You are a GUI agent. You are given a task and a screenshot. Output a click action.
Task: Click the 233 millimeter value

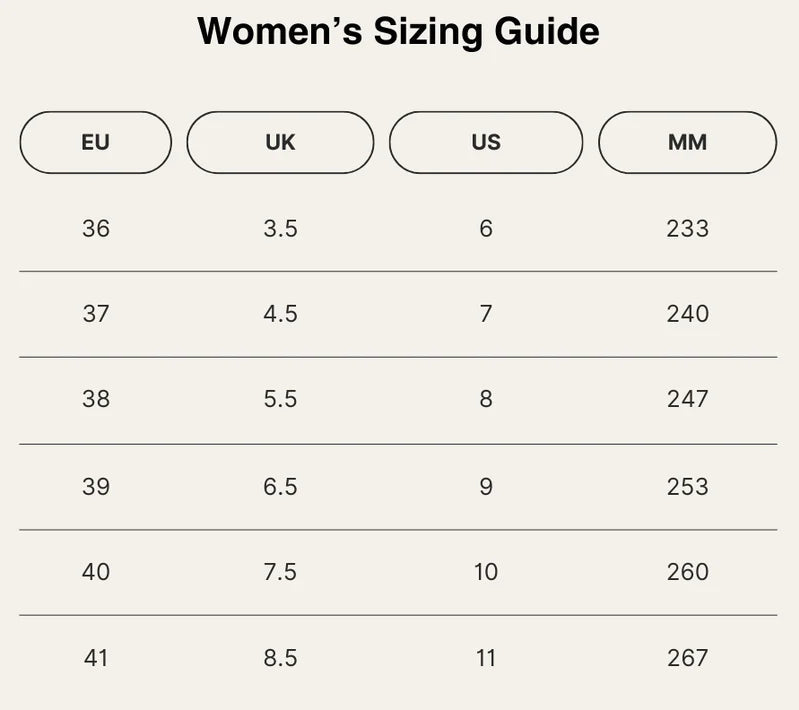[x=687, y=229]
